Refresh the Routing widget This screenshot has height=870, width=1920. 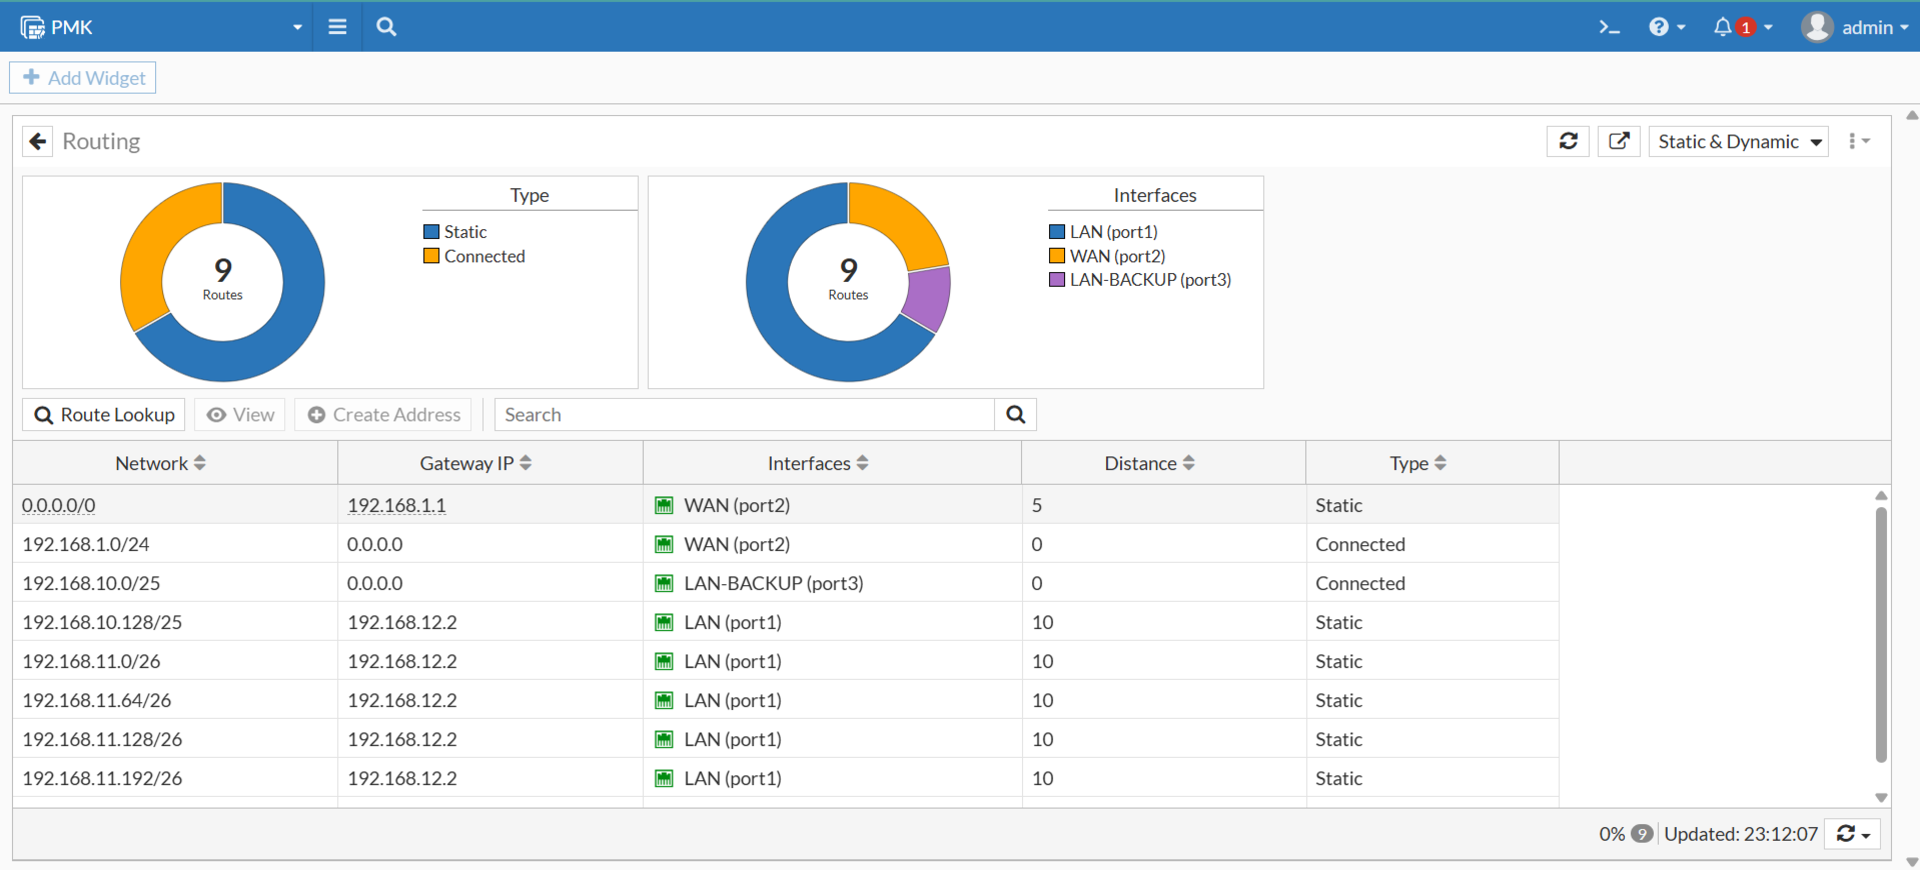(x=1567, y=142)
